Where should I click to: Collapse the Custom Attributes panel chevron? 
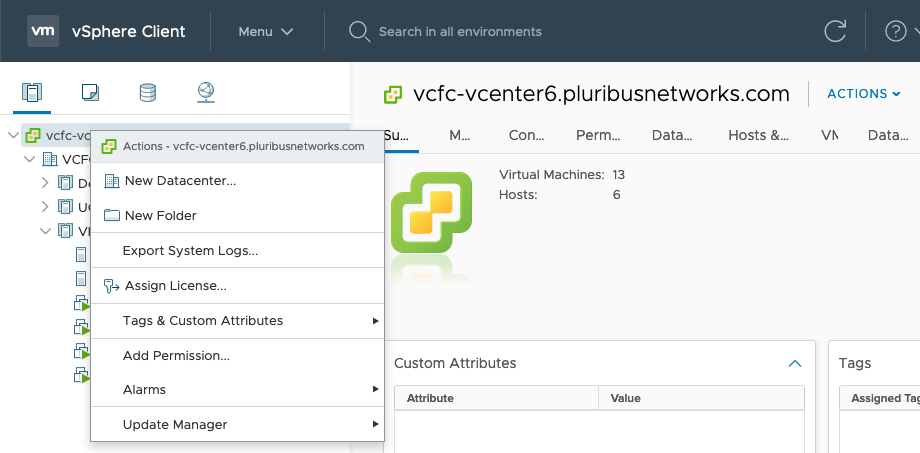point(794,363)
